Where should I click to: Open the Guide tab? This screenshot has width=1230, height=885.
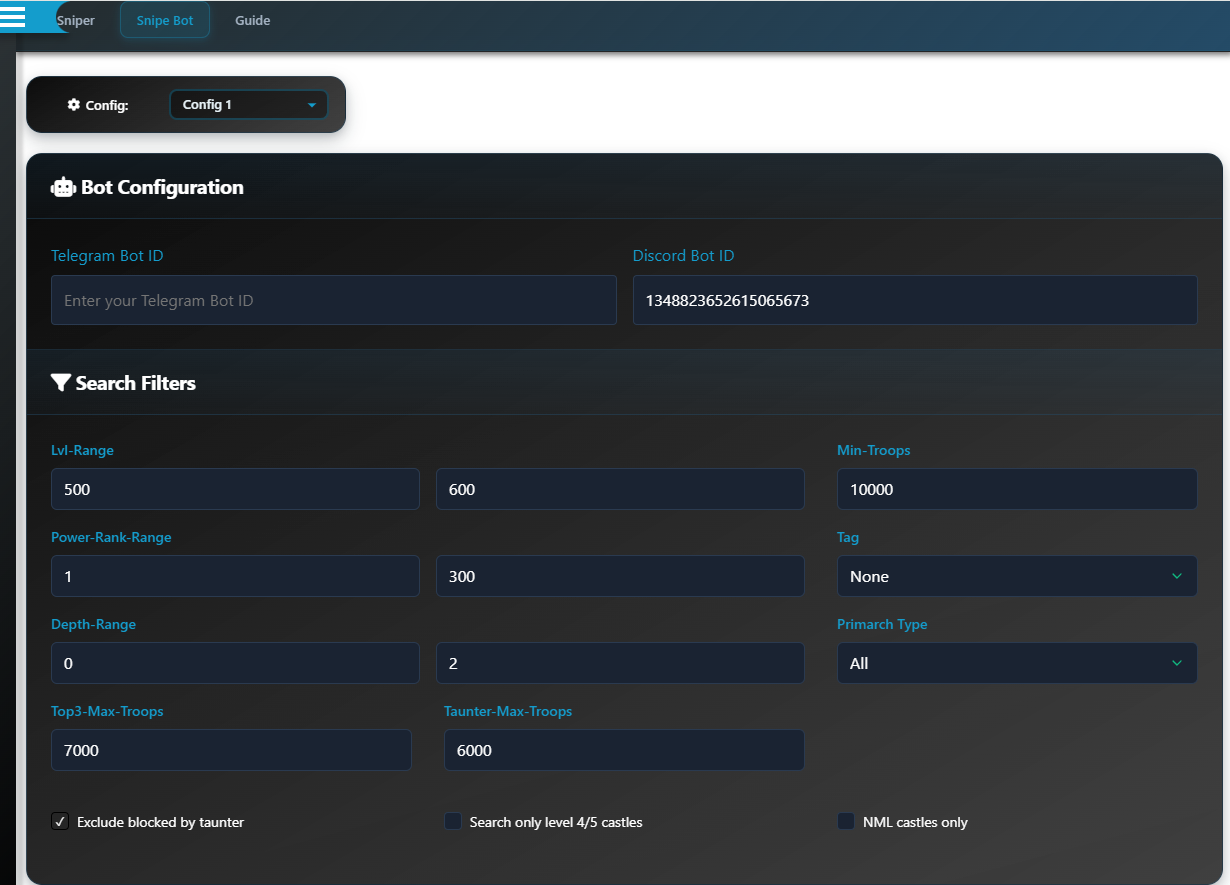coord(252,21)
